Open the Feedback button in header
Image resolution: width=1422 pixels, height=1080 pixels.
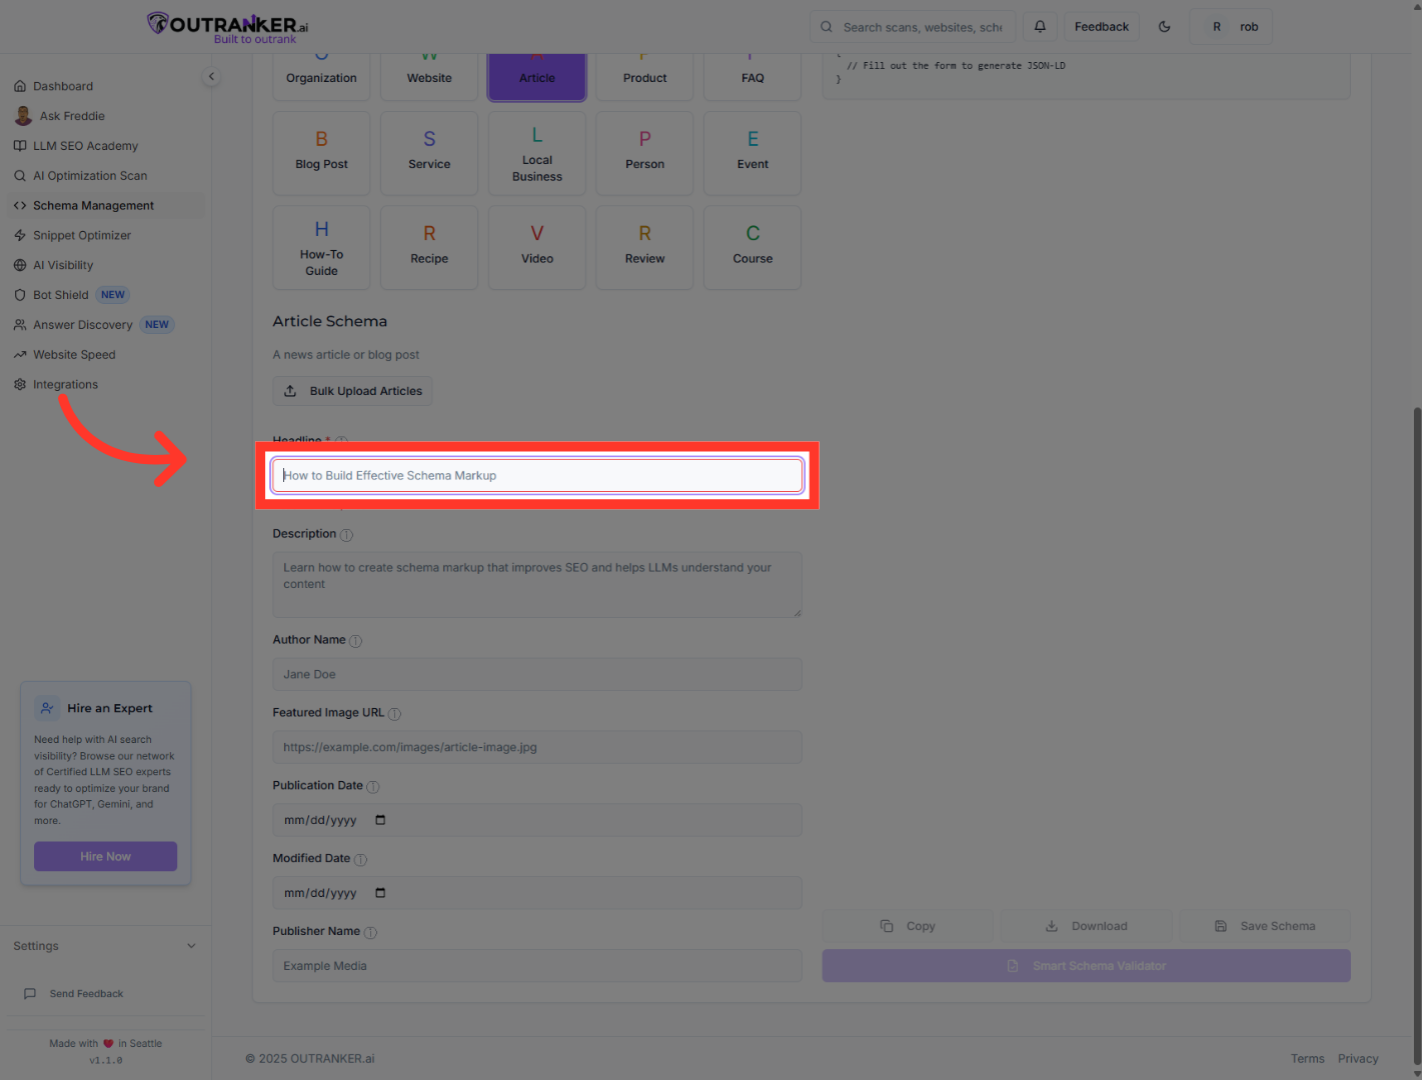click(1102, 27)
